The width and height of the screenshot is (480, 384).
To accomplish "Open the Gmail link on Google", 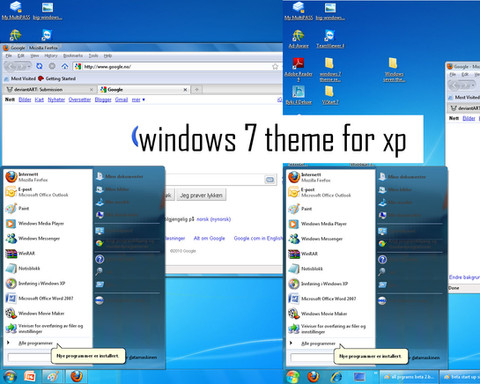I will [121, 100].
